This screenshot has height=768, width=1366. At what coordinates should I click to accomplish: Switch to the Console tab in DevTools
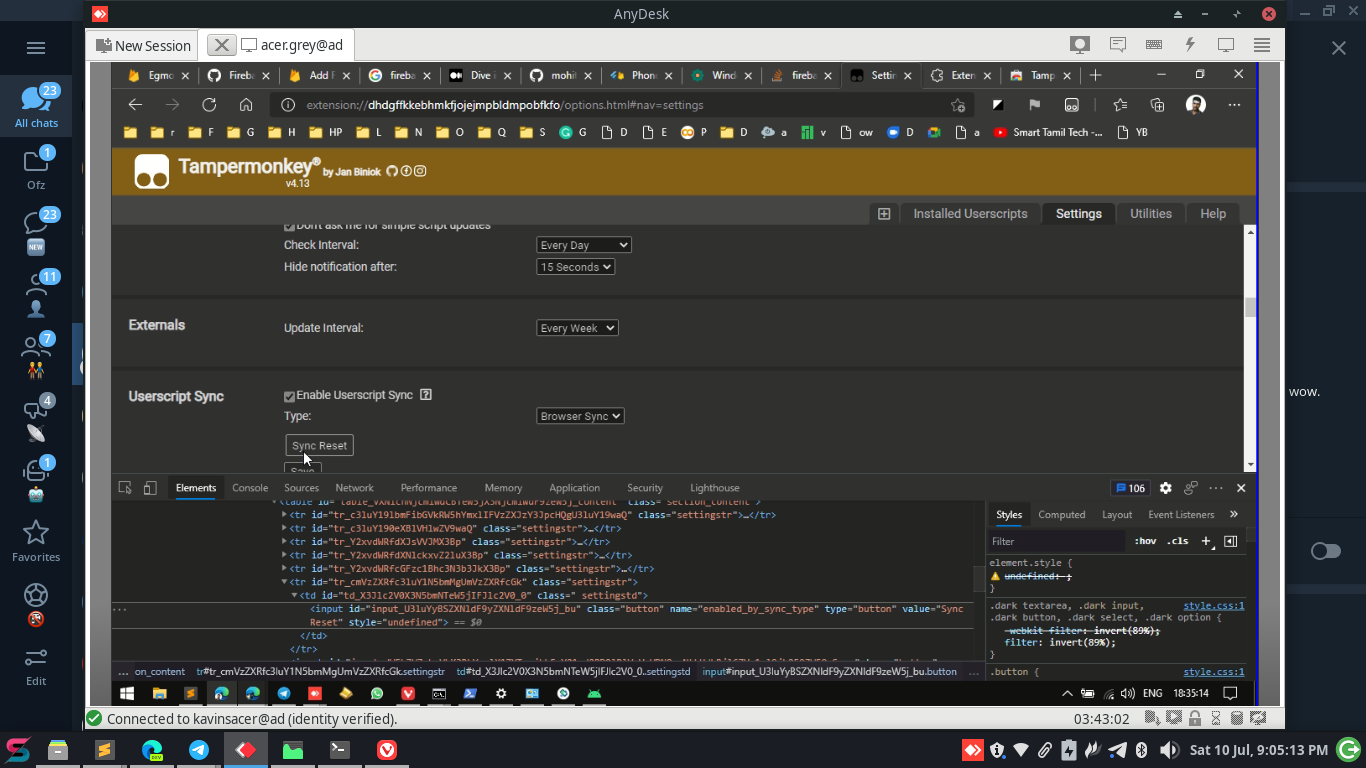249,488
